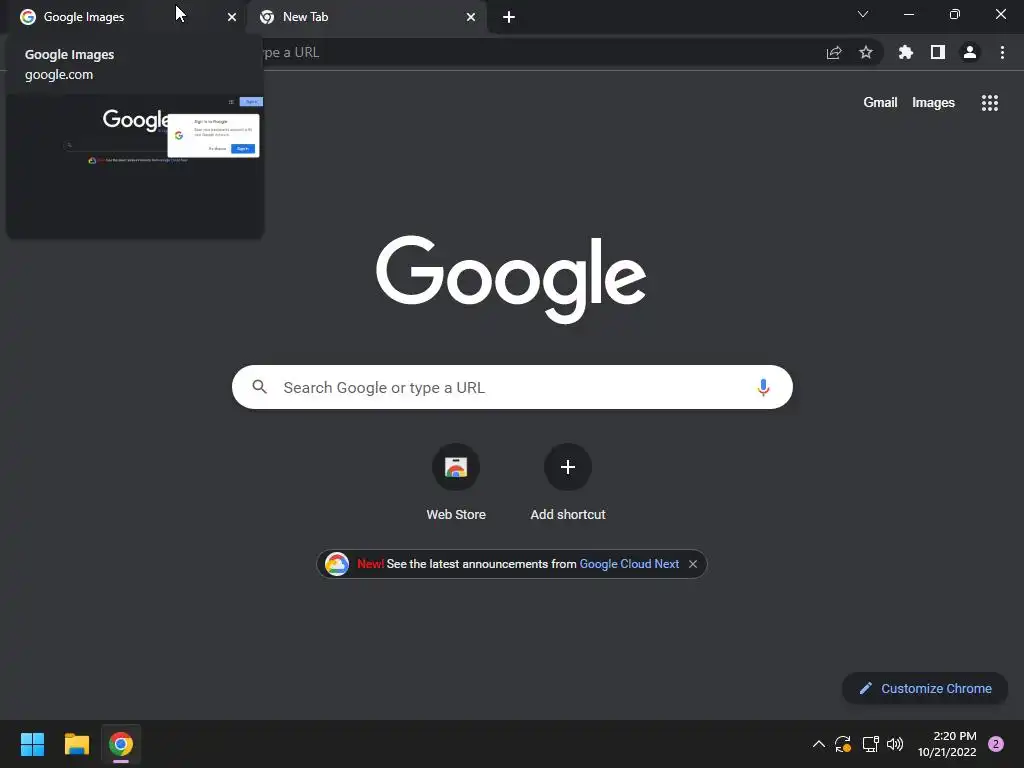Click the share this page icon
This screenshot has width=1024, height=768.
[x=834, y=53]
